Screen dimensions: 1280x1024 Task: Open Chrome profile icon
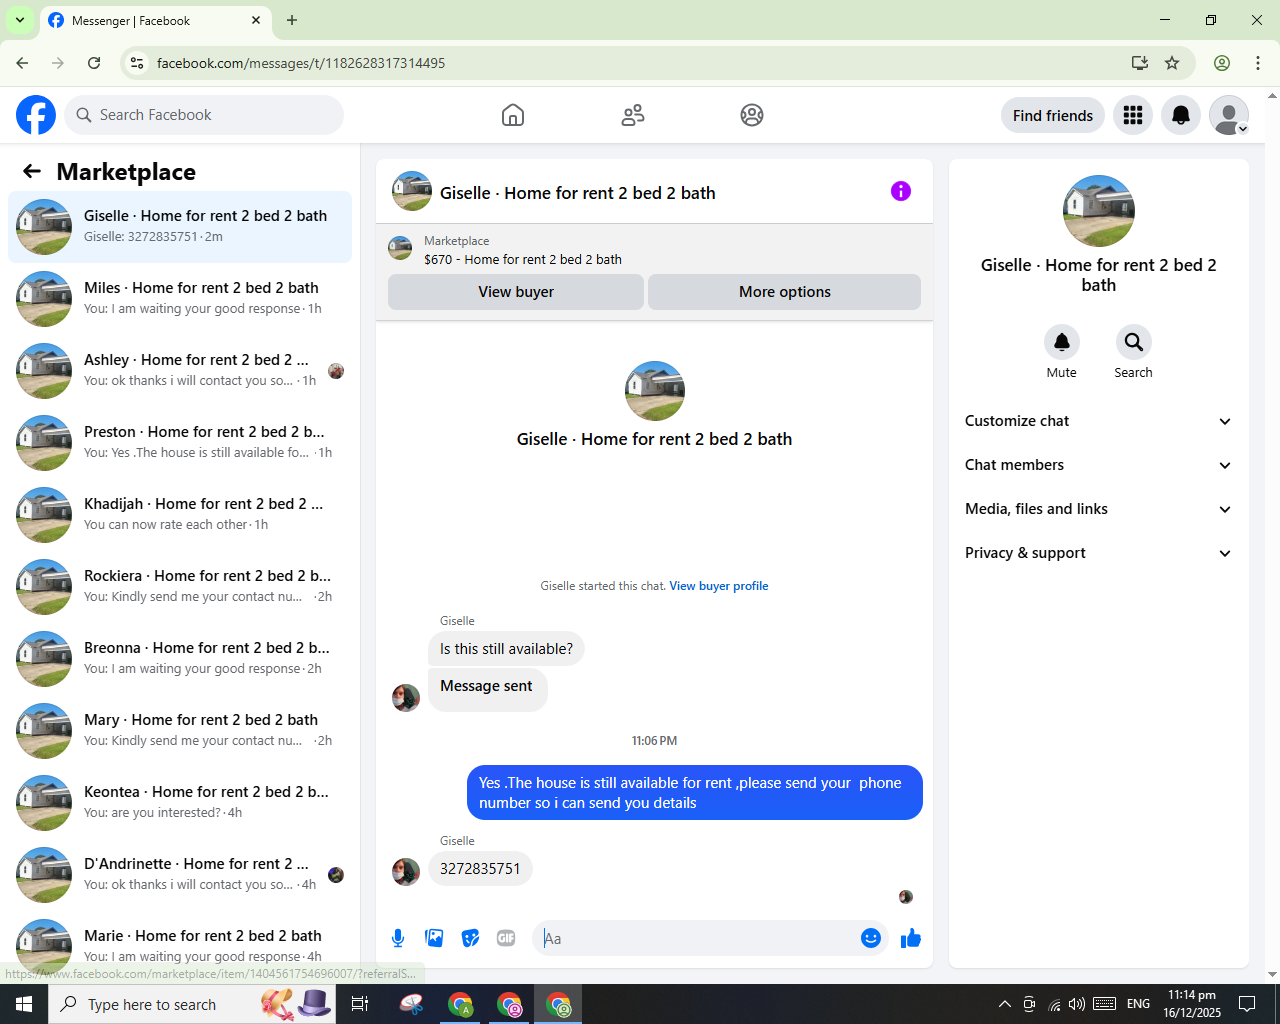coord(1222,63)
